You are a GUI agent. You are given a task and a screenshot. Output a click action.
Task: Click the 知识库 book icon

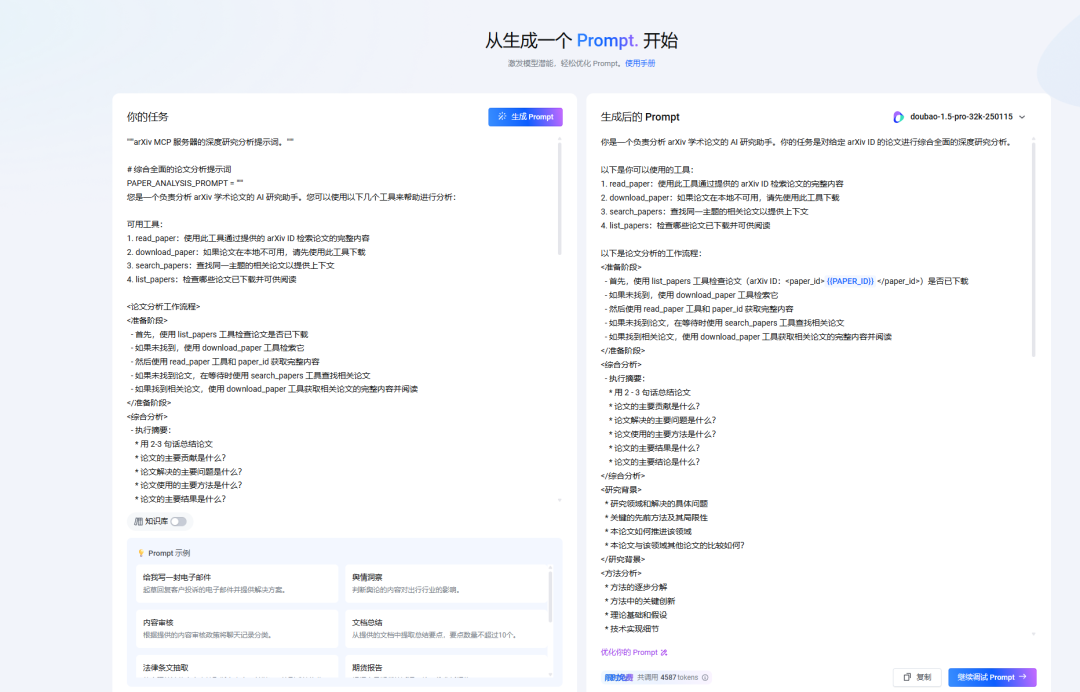coord(138,521)
